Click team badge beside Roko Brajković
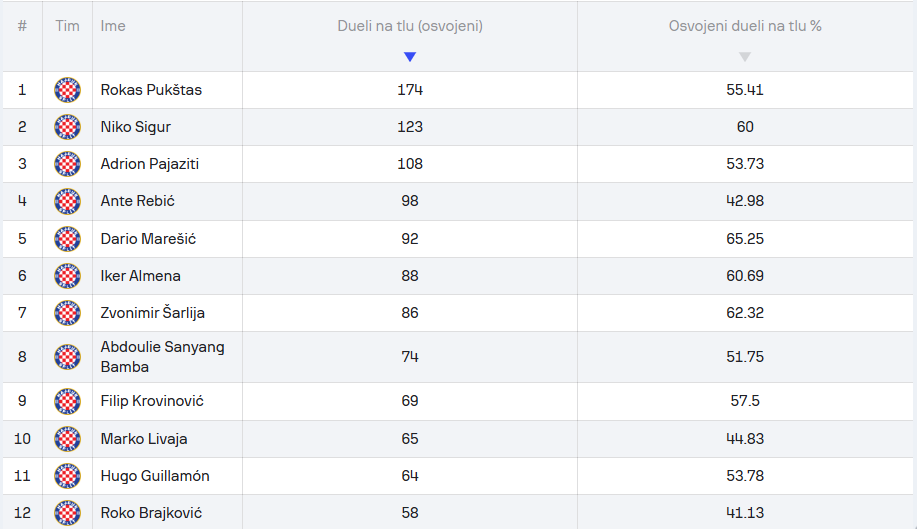The height and width of the screenshot is (529, 917). click(x=67, y=513)
